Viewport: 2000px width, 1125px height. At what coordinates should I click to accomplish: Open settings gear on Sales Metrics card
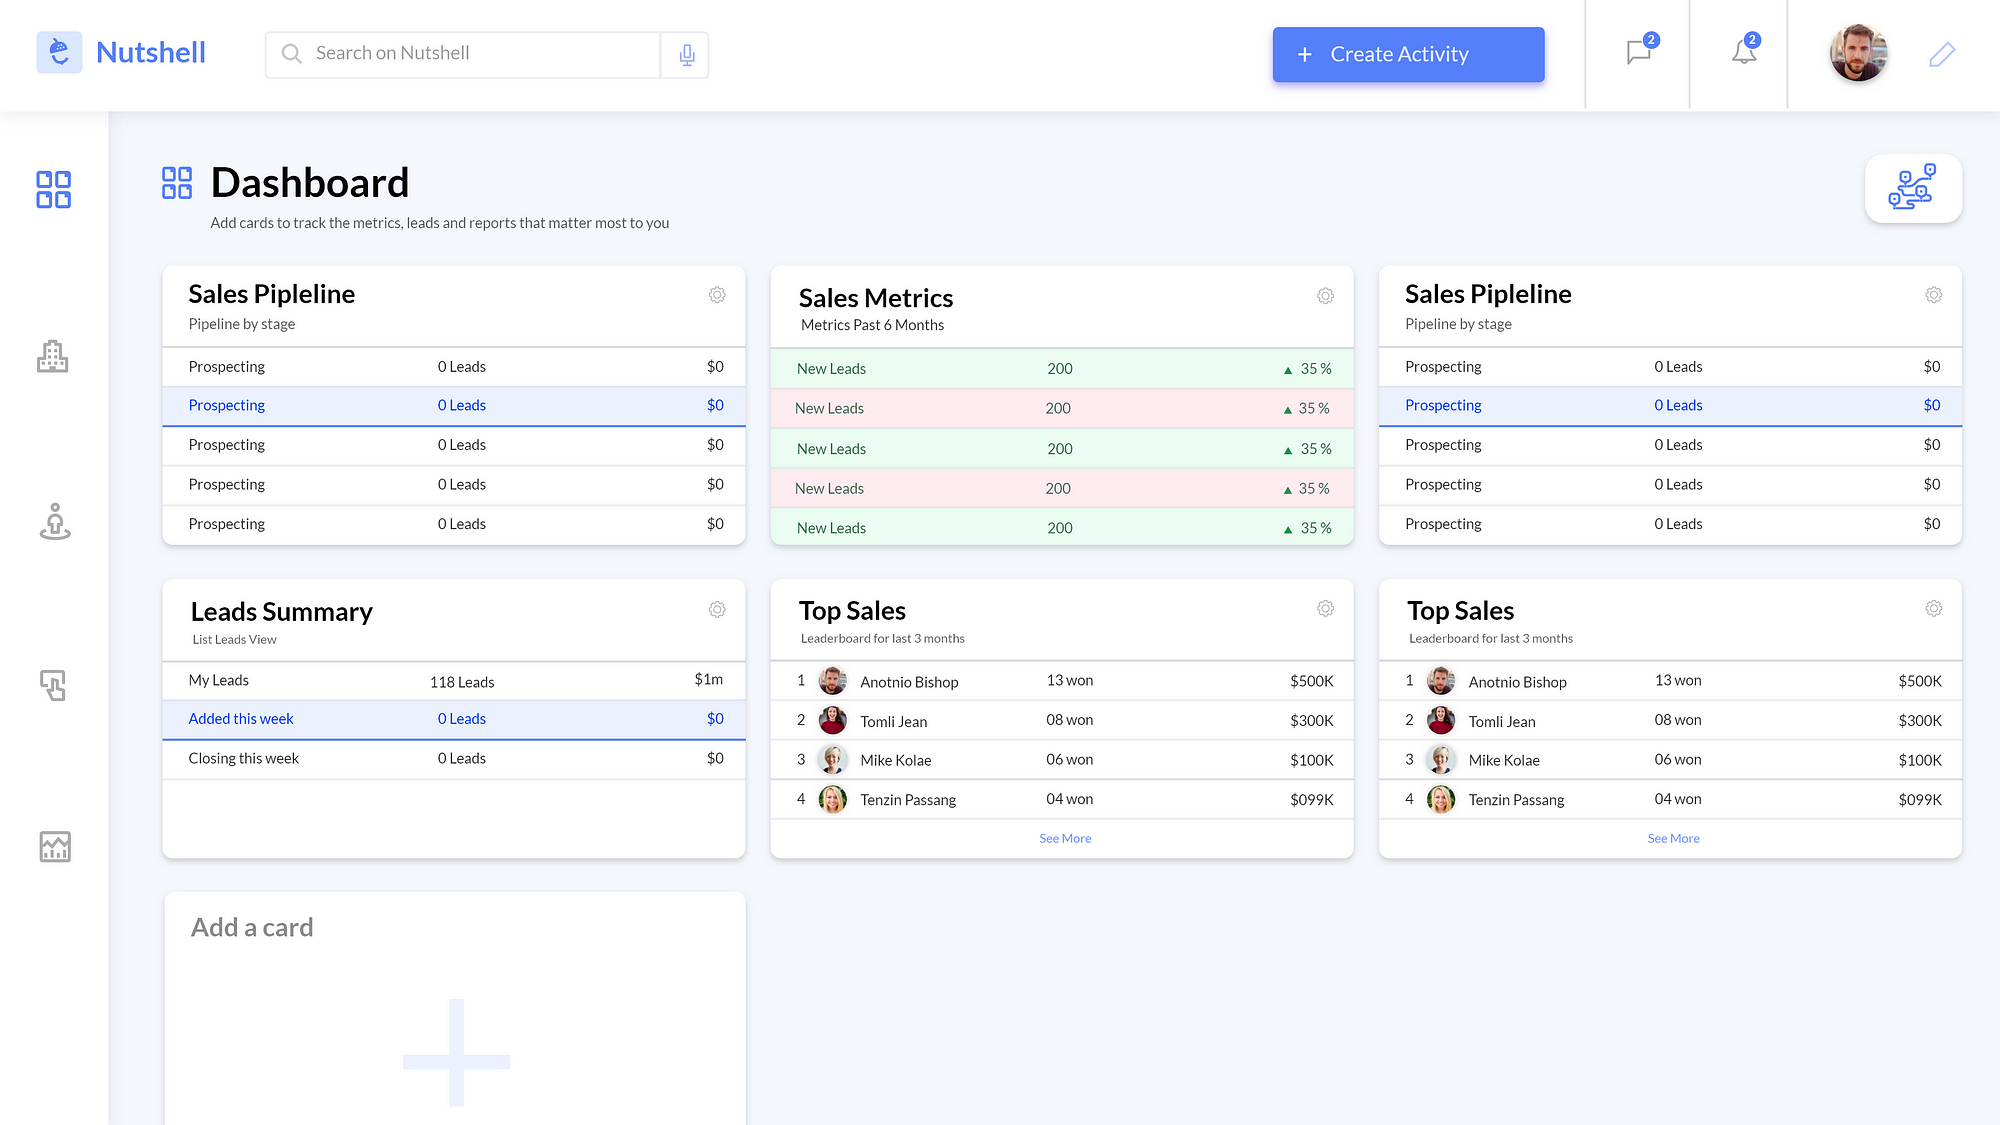(1325, 296)
